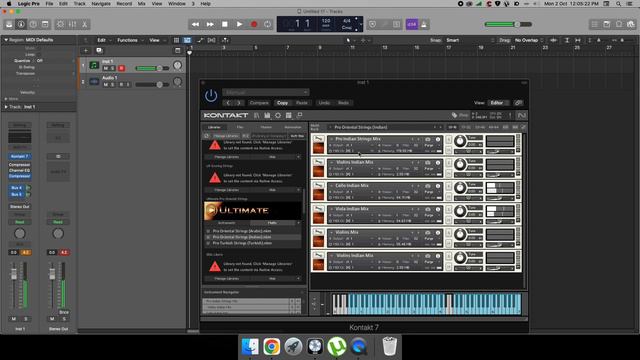Start playback with the Play button
The width and height of the screenshot is (640, 360).
click(x=239, y=24)
